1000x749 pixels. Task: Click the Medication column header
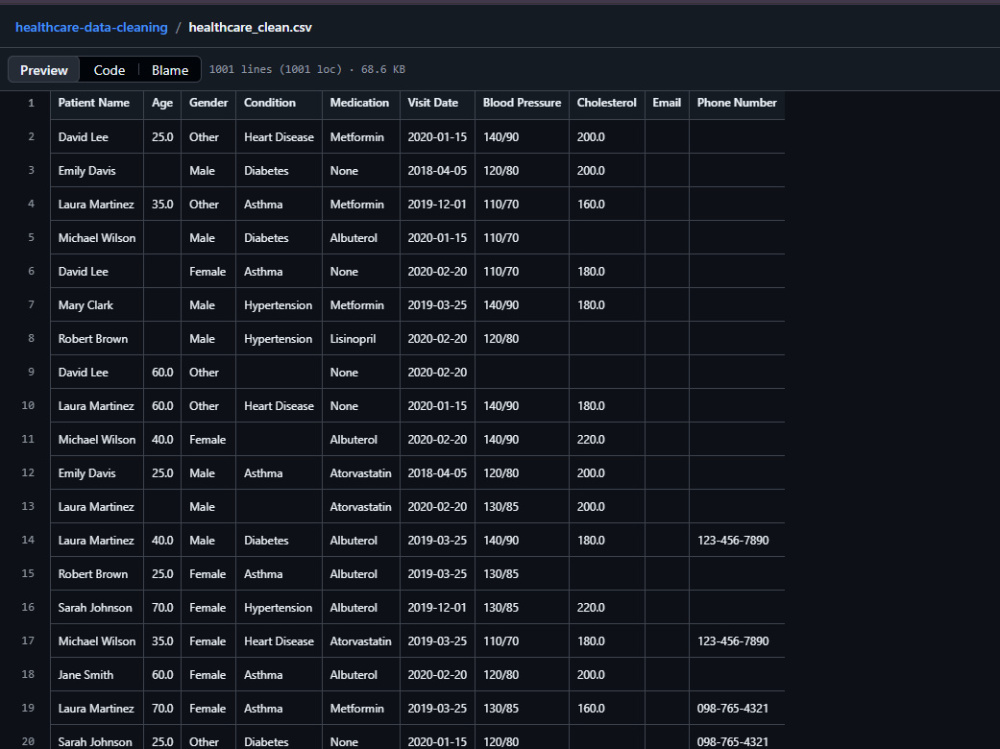(x=359, y=103)
